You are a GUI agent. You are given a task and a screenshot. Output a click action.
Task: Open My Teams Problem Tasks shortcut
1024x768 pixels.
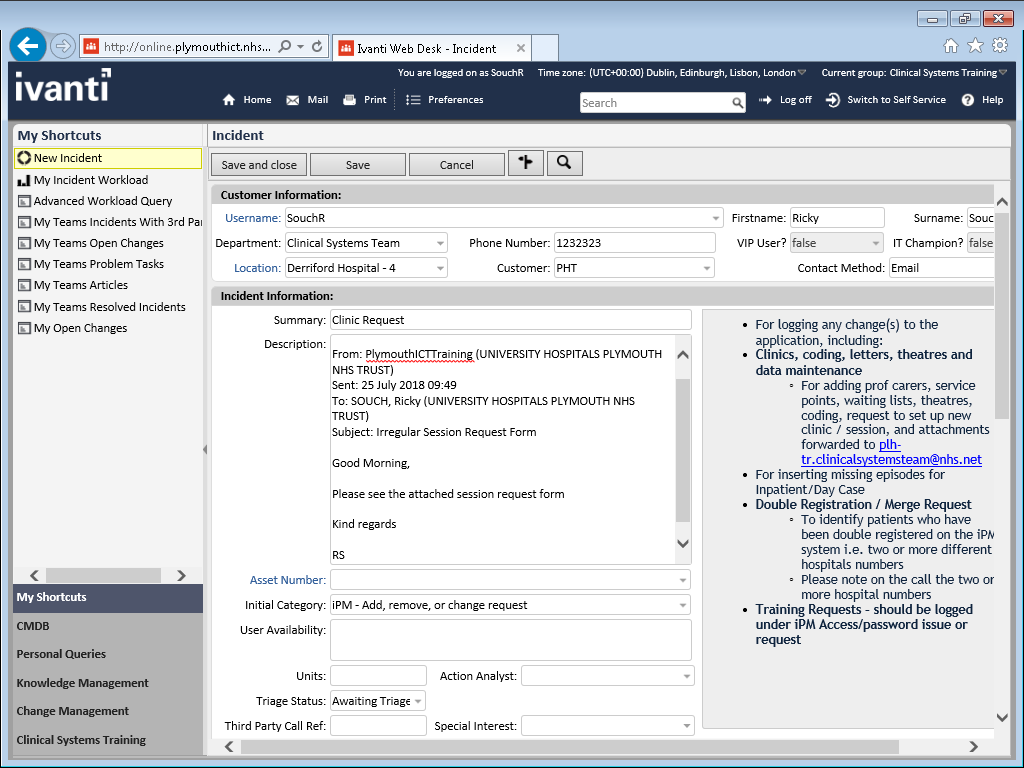(99, 264)
